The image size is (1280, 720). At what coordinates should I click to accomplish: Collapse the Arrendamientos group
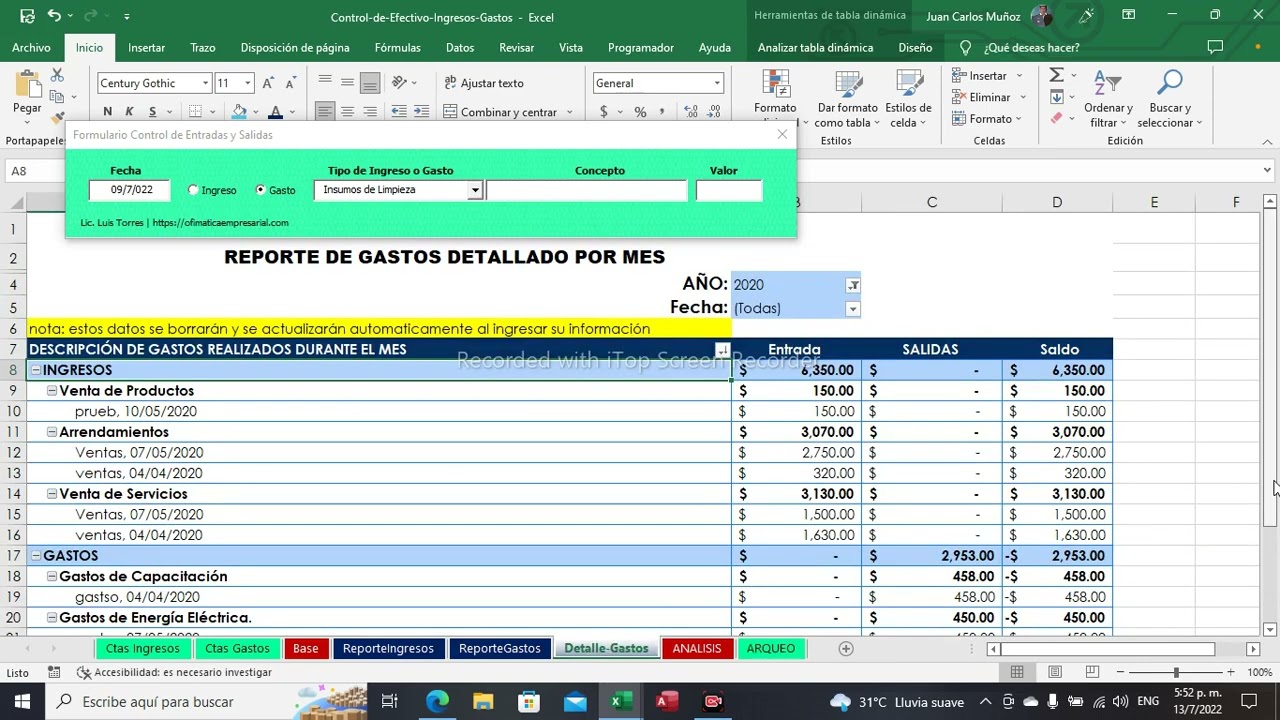click(52, 432)
